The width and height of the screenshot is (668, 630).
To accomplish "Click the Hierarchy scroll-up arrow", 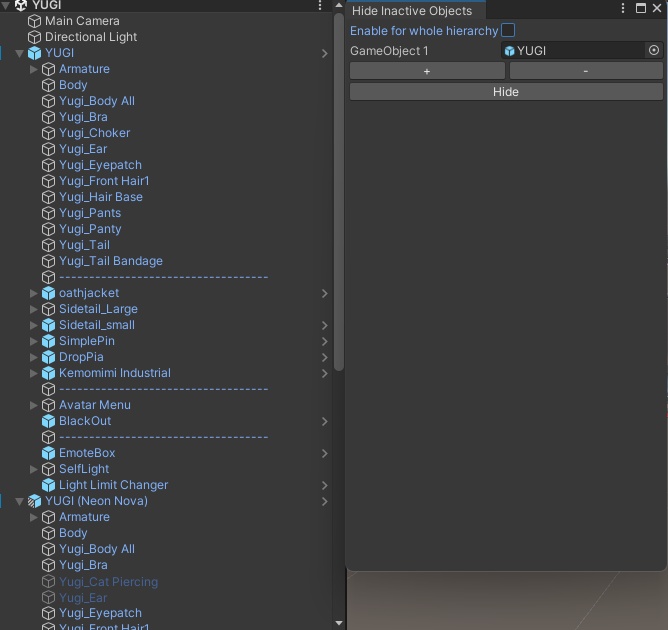I will click(339, 5).
